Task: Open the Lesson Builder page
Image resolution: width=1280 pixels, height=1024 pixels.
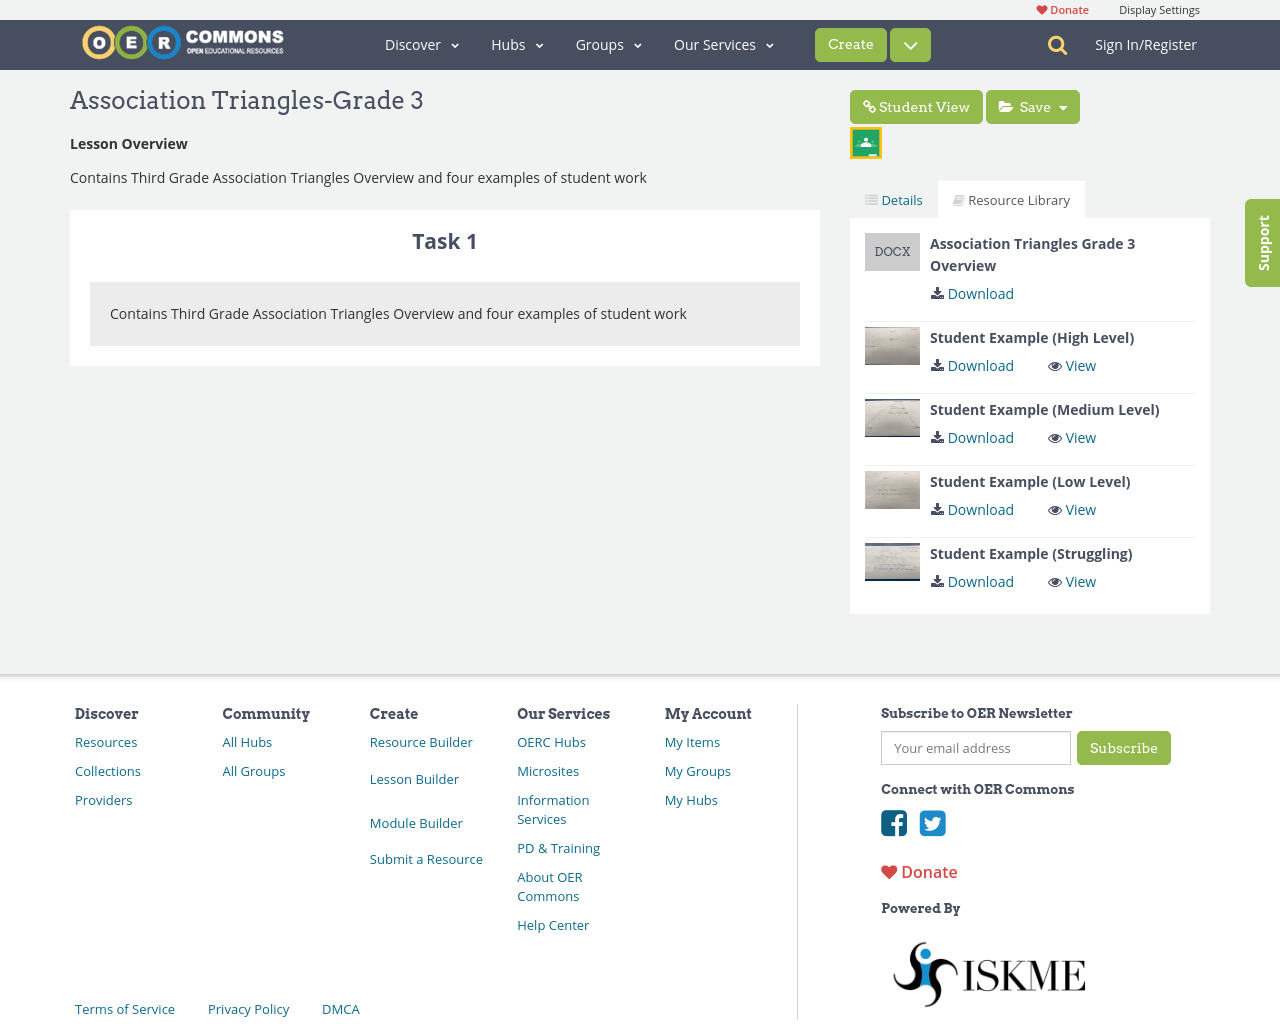Action: click(414, 778)
